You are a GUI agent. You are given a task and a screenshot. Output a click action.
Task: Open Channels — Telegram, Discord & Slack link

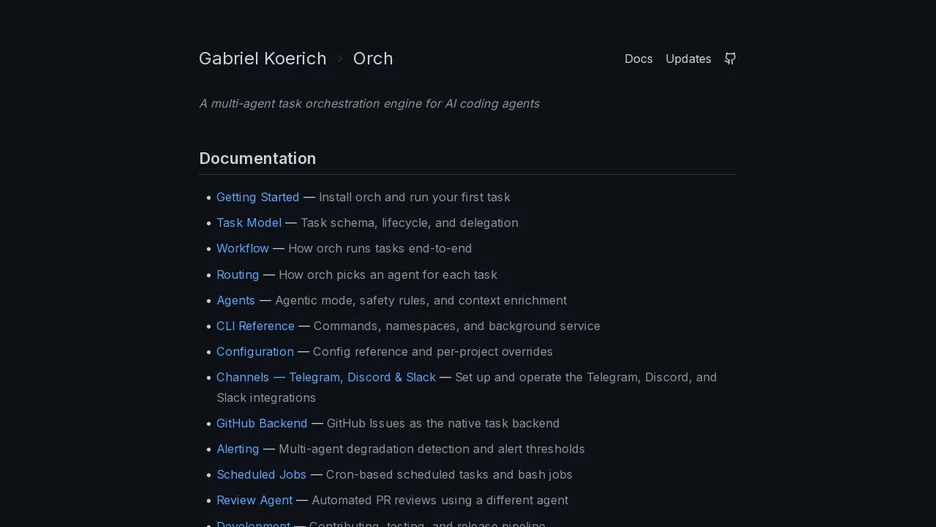tap(326, 377)
